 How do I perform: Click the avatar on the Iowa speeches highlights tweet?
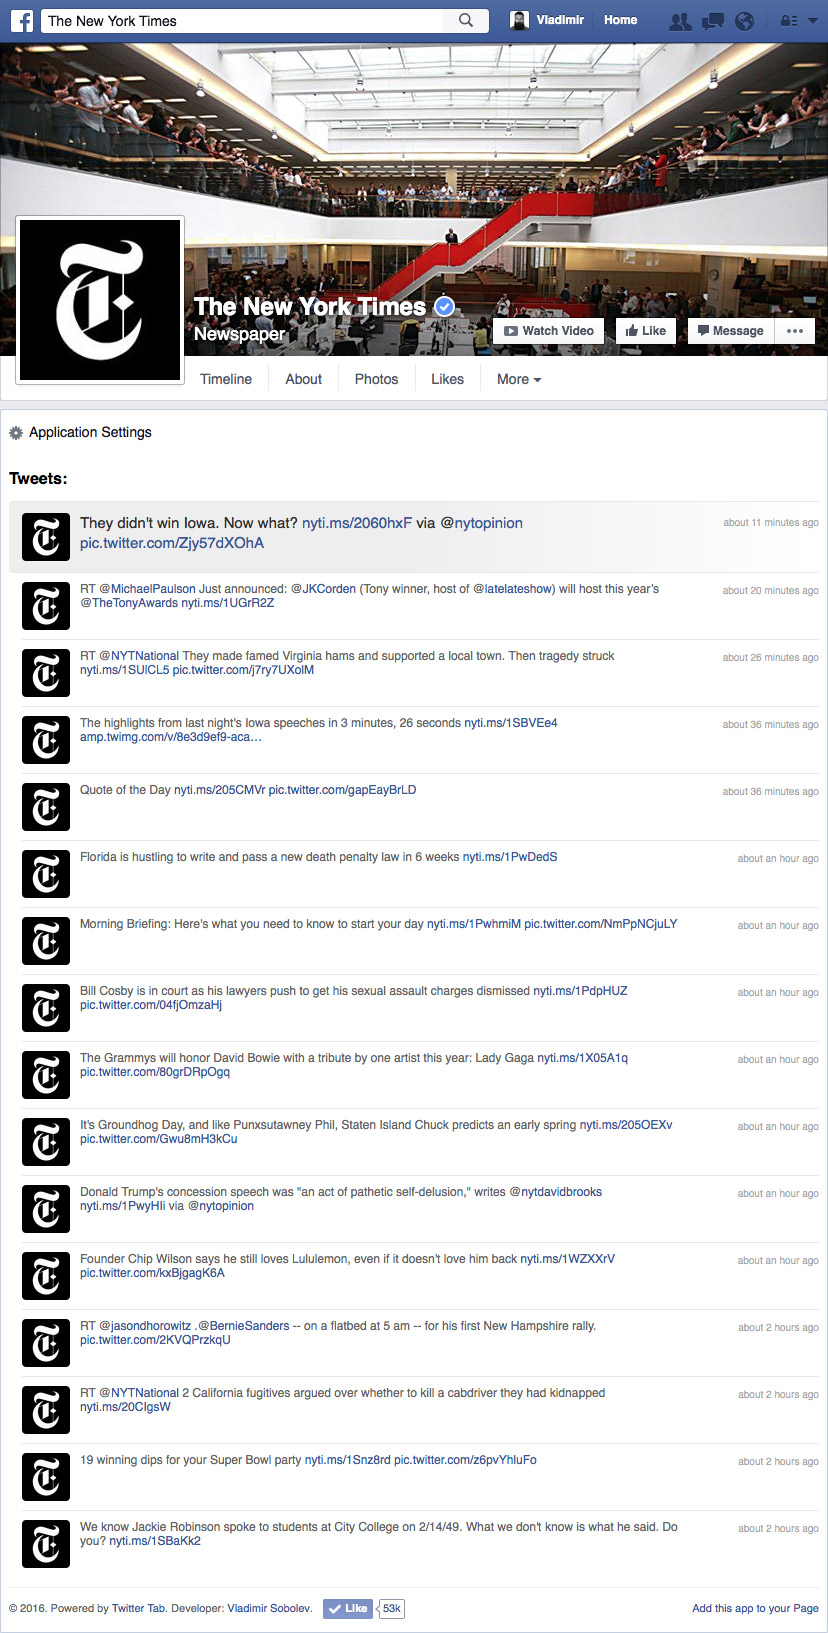pos(46,739)
